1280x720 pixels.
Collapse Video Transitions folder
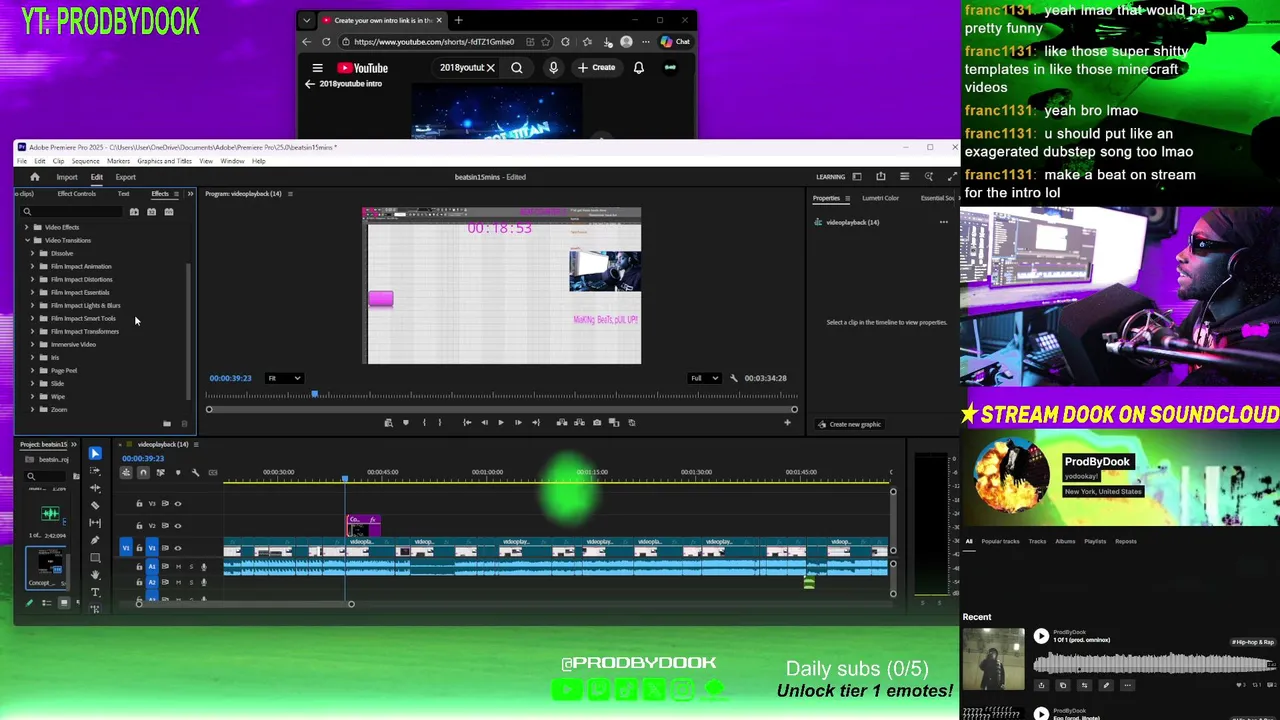click(27, 240)
